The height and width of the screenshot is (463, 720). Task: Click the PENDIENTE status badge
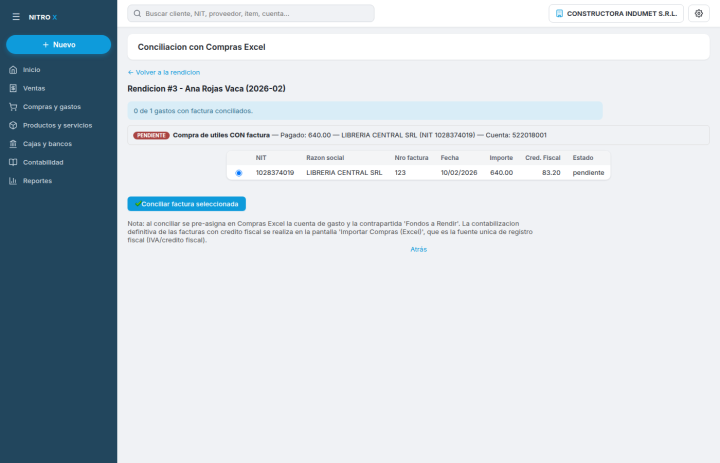pyautogui.click(x=151, y=136)
